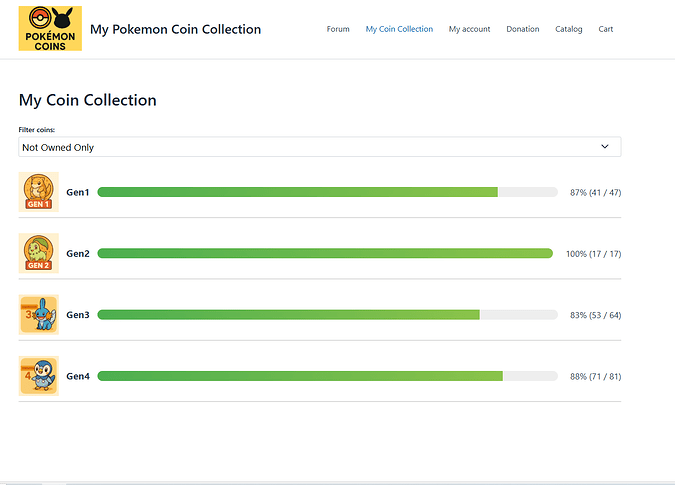Open My Coin Collection nav link

[399, 29]
